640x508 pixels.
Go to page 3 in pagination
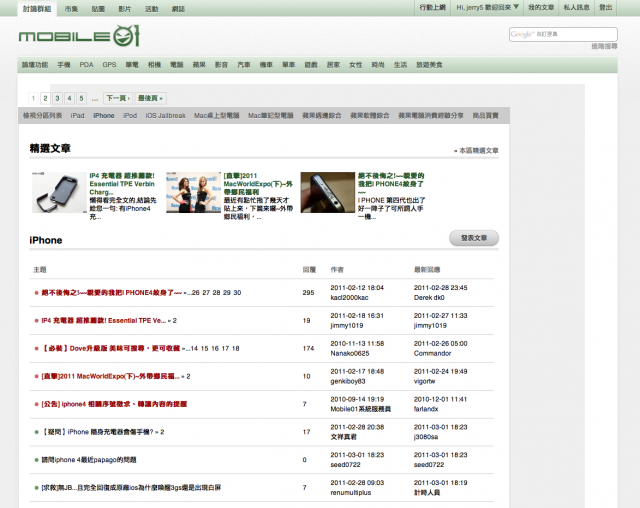[x=58, y=98]
